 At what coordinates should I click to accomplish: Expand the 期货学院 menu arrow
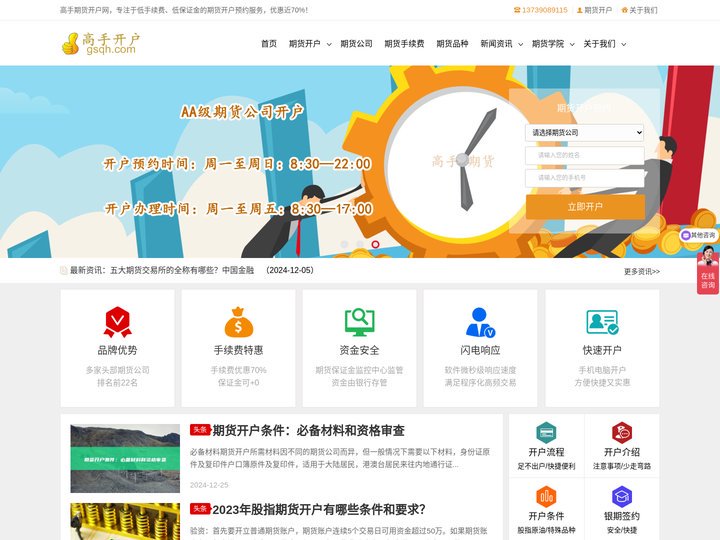coord(572,45)
